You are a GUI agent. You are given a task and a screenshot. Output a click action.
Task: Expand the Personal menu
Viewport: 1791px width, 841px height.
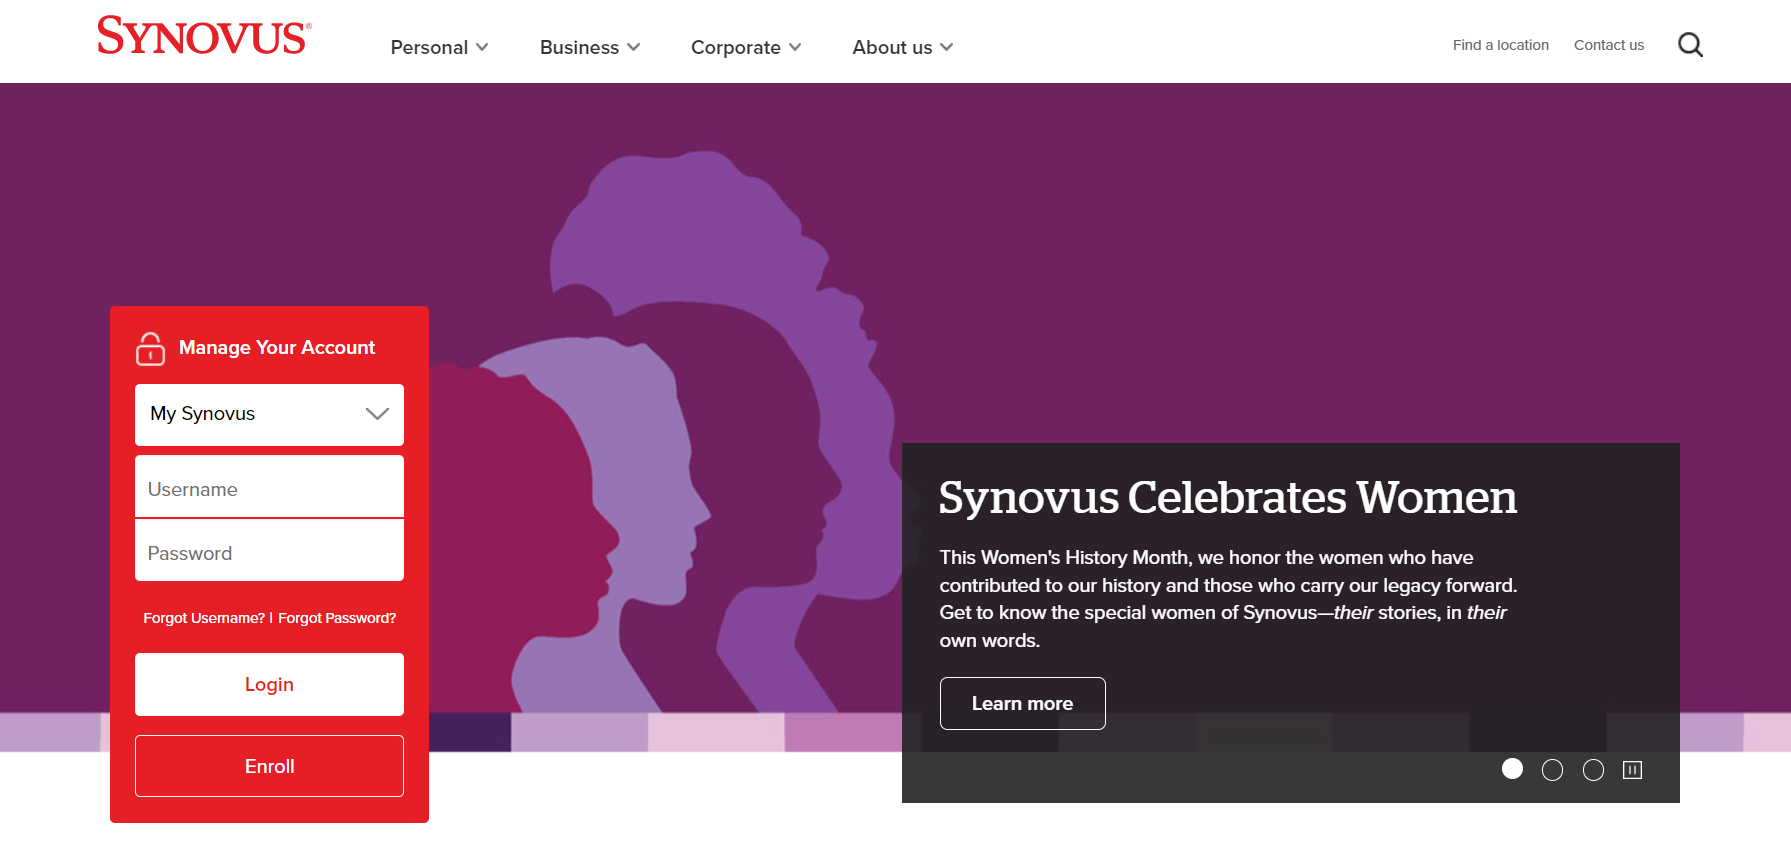pos(439,47)
